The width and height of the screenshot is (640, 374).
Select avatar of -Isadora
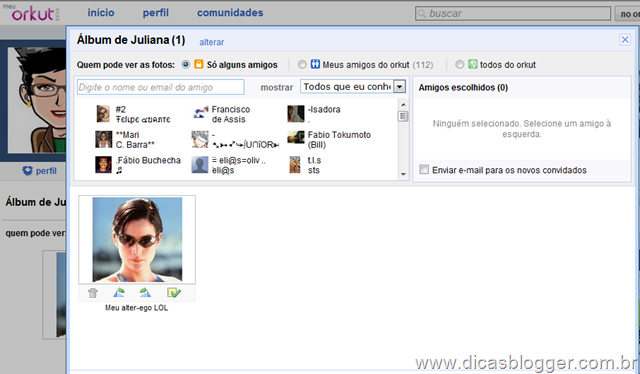click(296, 114)
